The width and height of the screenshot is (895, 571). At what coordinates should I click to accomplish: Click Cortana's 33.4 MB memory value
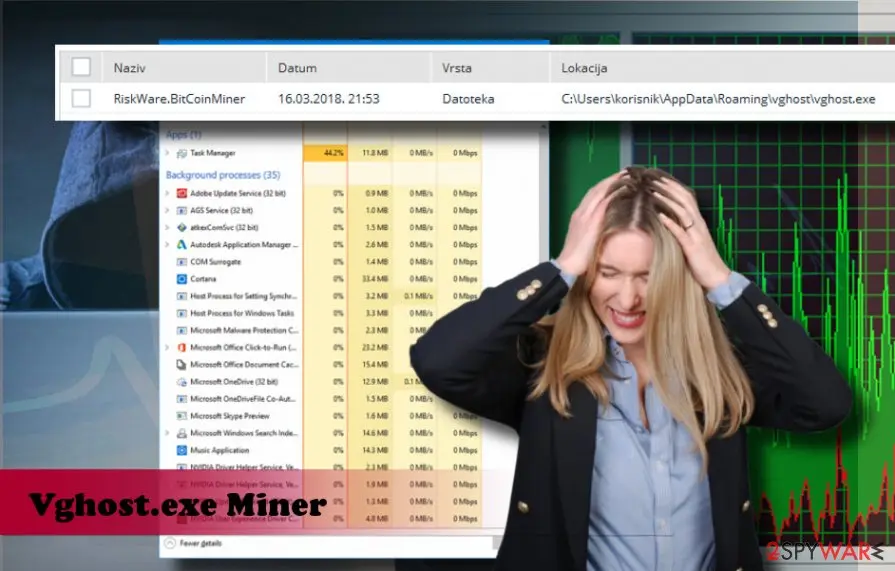tap(375, 279)
